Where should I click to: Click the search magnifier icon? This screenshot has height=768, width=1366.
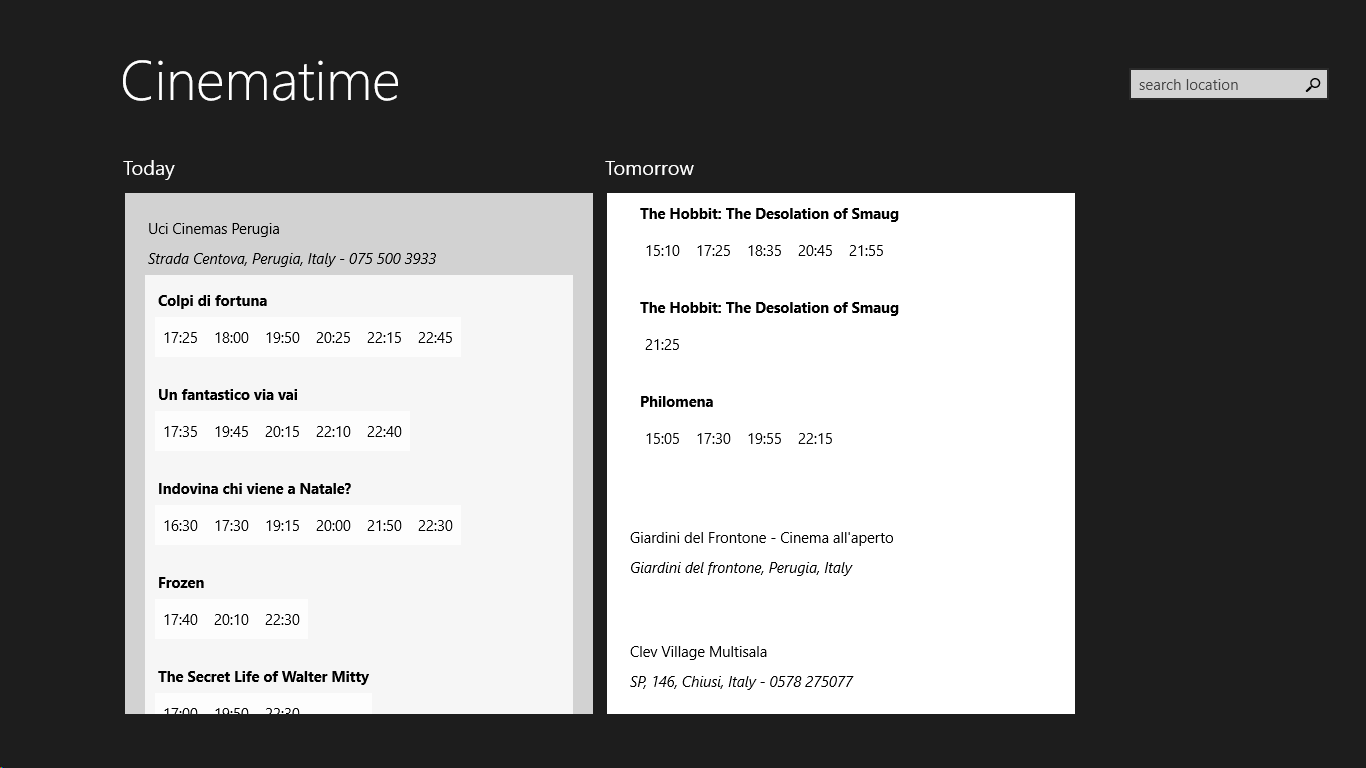tap(1313, 85)
